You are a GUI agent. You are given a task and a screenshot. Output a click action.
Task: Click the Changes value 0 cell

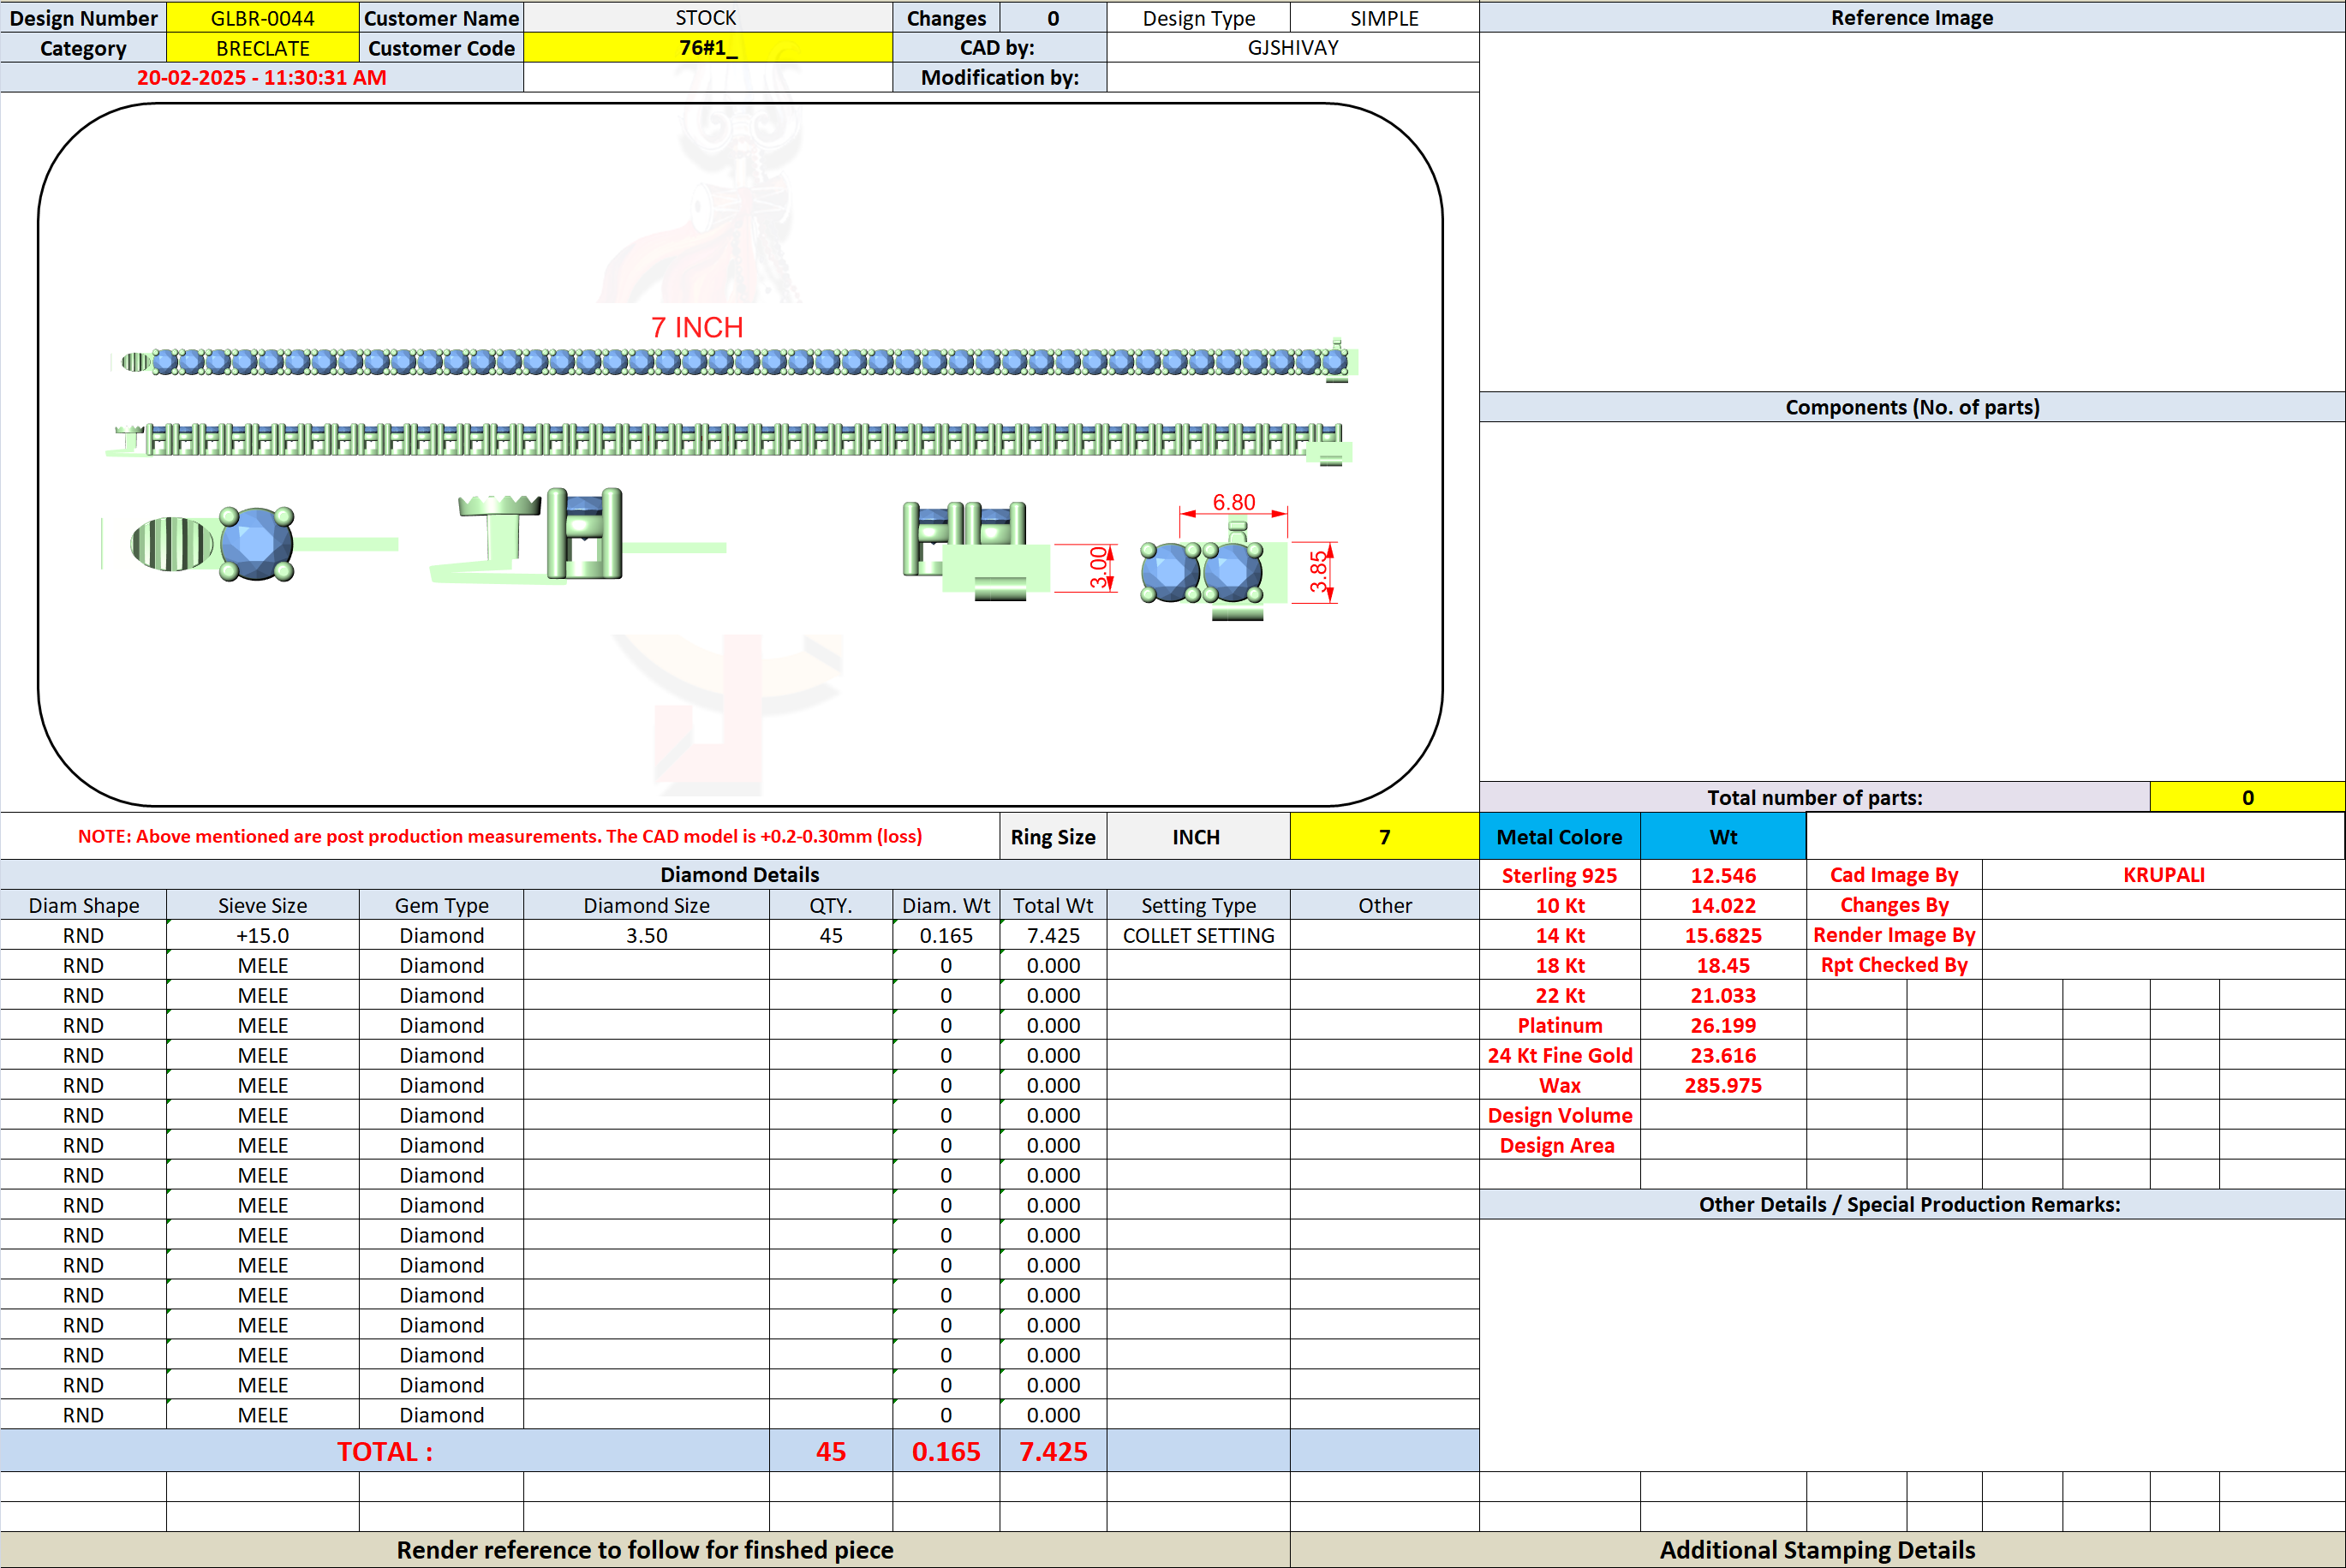(x=1052, y=18)
